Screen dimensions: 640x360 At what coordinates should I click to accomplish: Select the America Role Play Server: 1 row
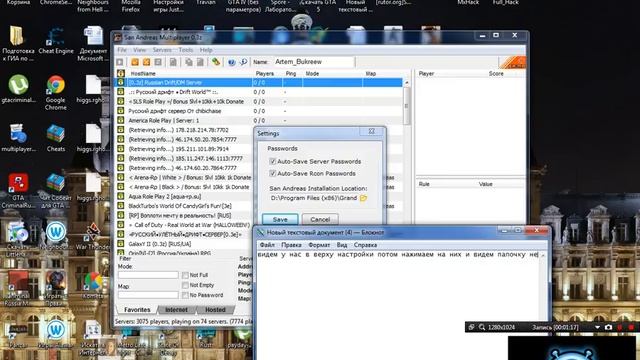pos(259,120)
